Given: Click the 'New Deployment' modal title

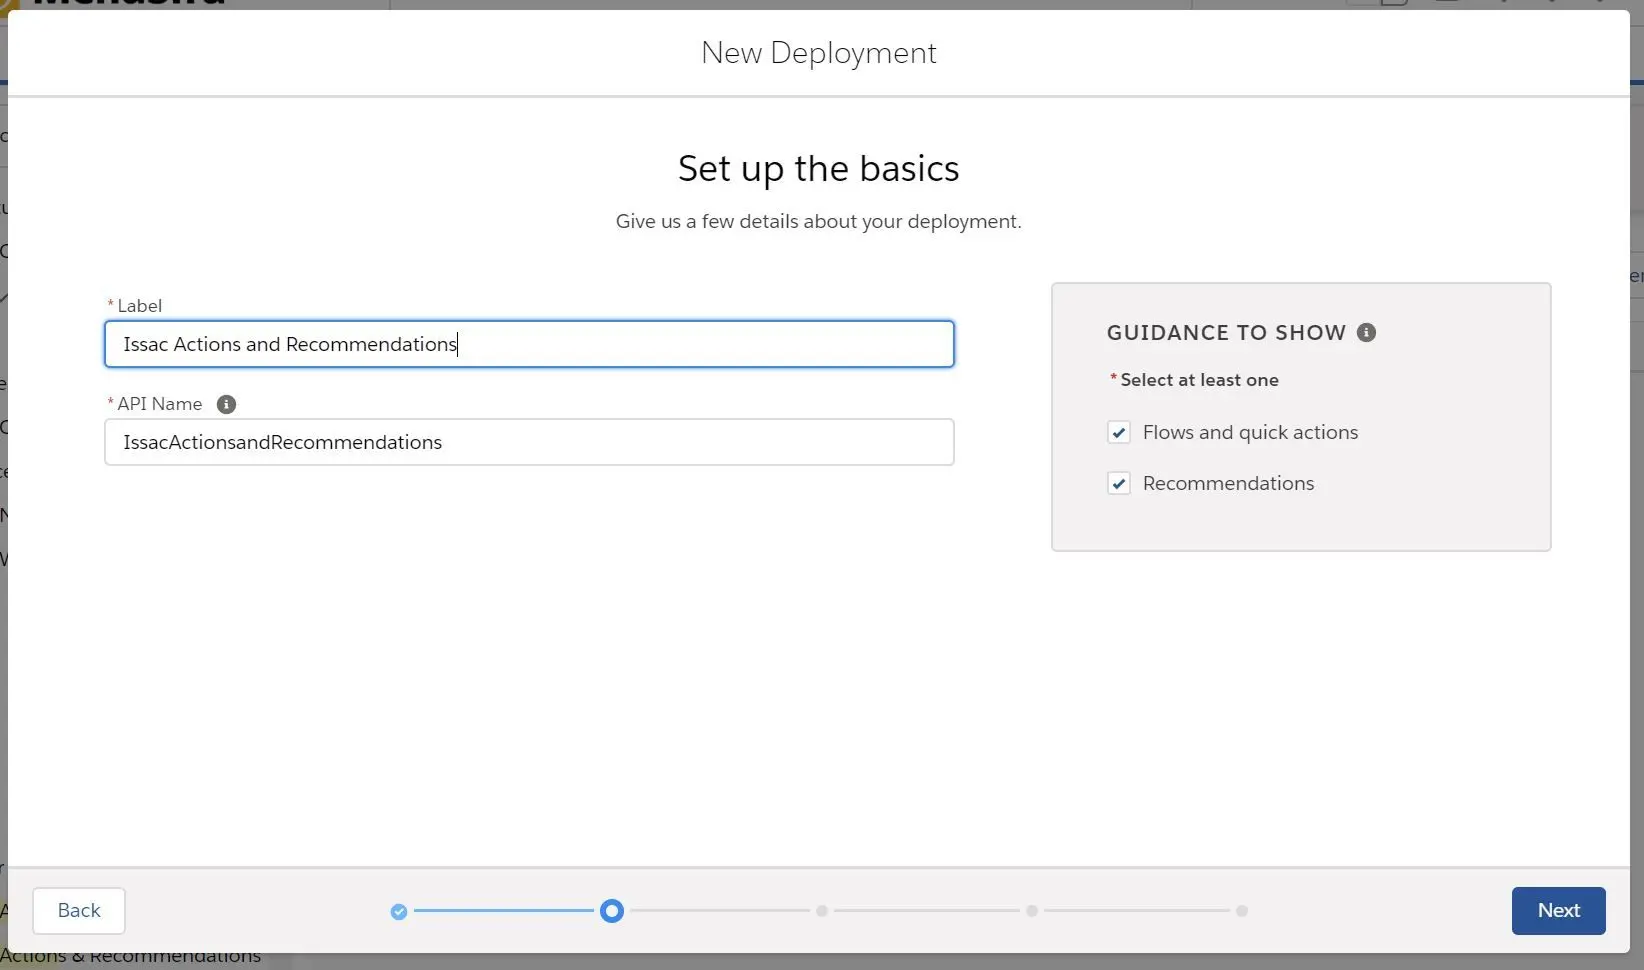Looking at the screenshot, I should [x=818, y=53].
